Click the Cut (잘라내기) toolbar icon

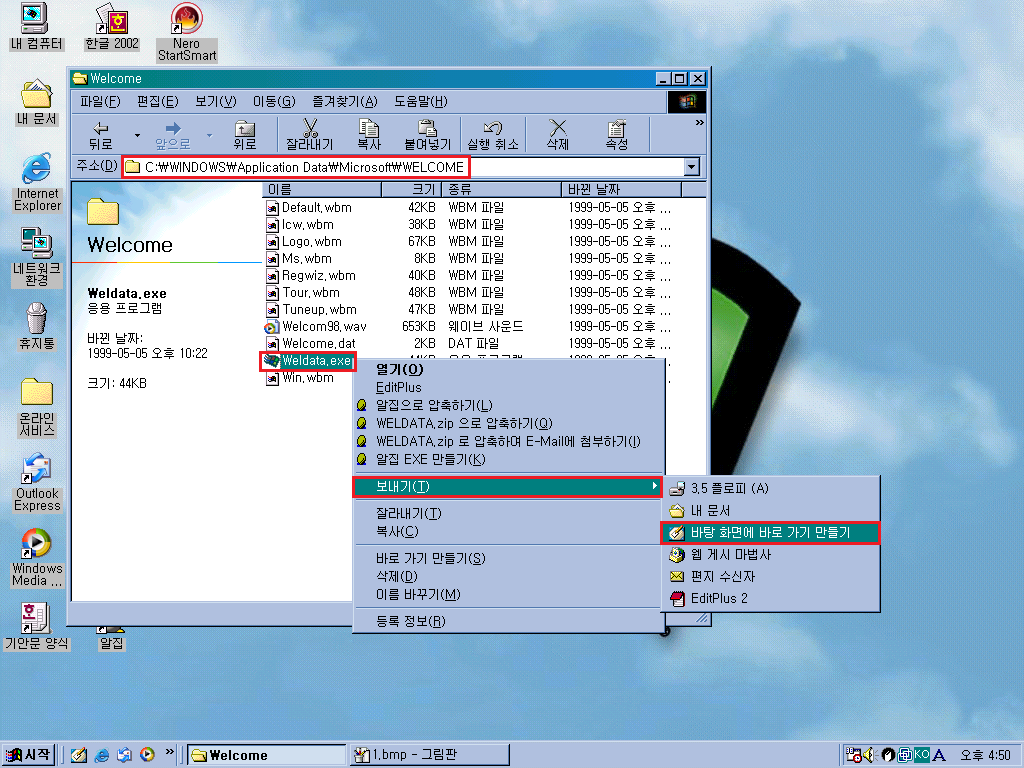[x=309, y=134]
